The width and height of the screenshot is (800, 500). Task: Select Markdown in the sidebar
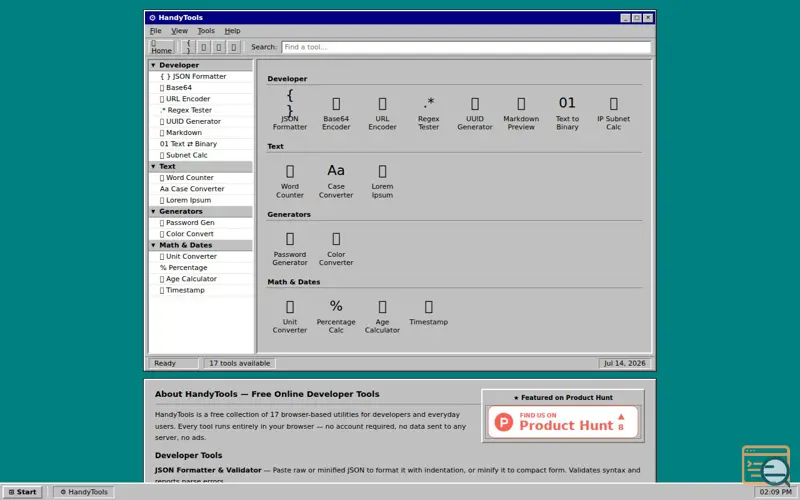click(201, 133)
